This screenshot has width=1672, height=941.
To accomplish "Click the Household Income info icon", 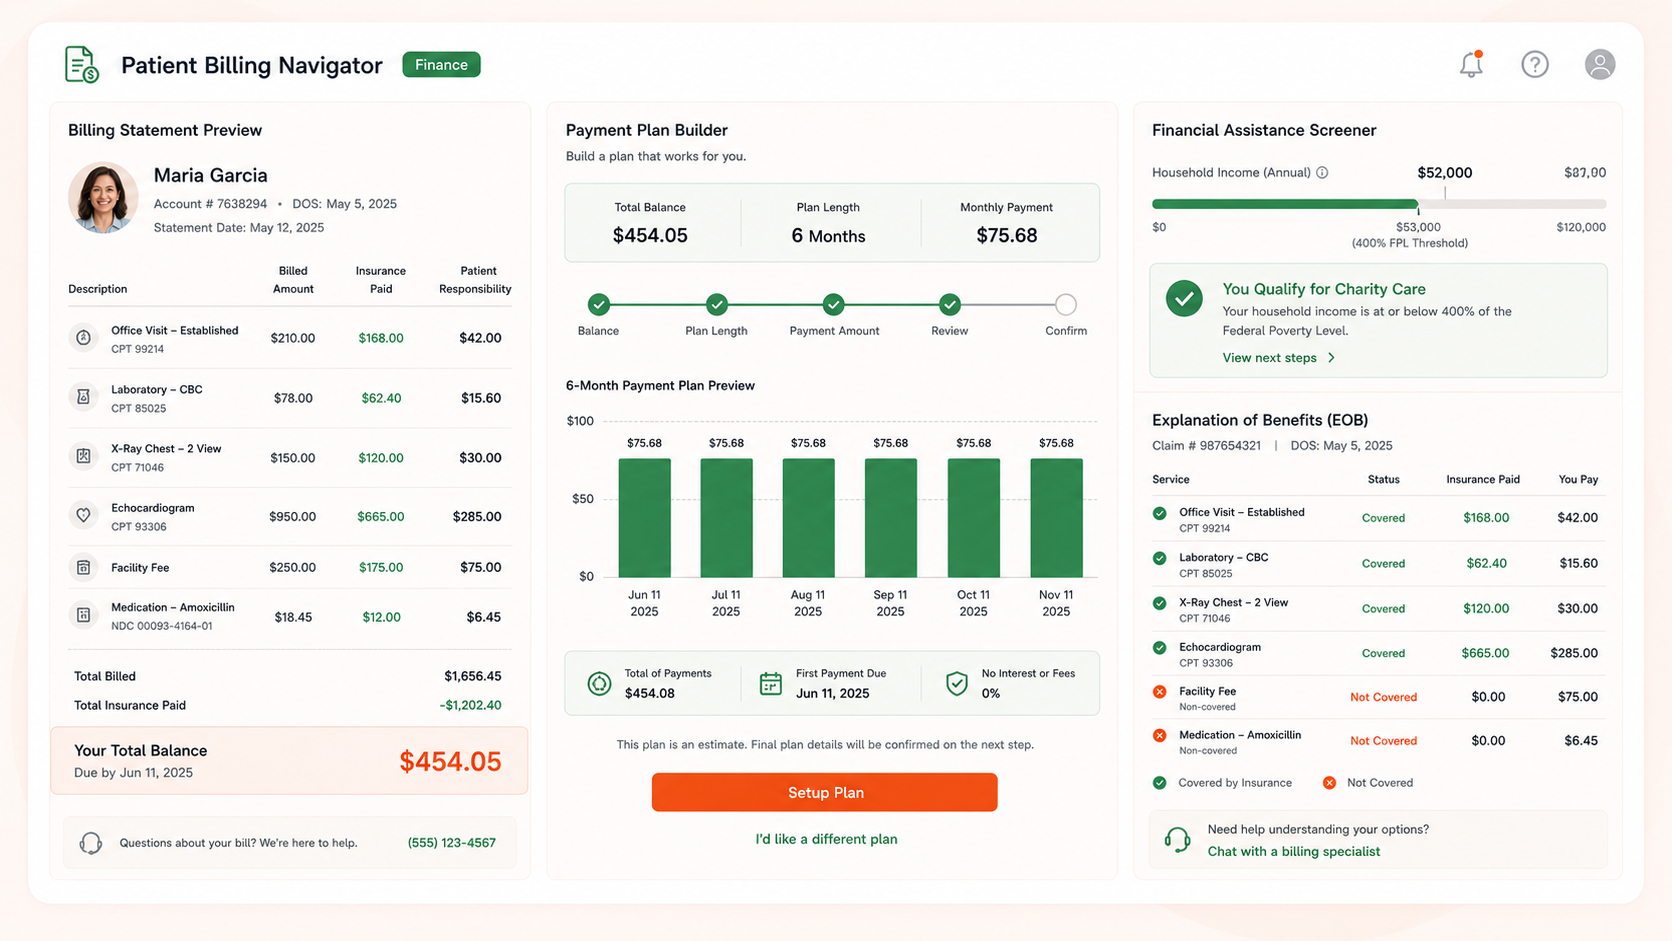I will click(1322, 172).
